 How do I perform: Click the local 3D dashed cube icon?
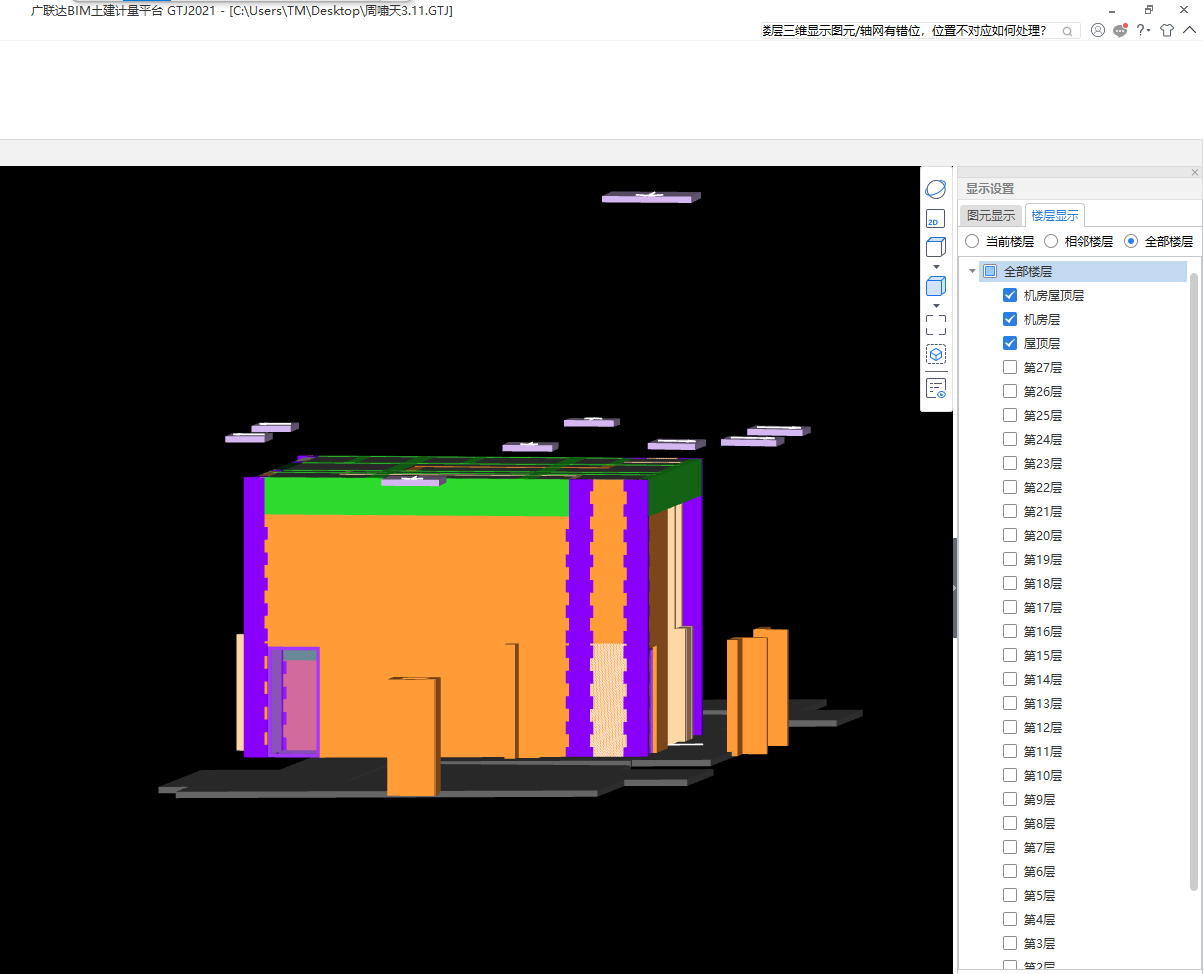click(935, 355)
